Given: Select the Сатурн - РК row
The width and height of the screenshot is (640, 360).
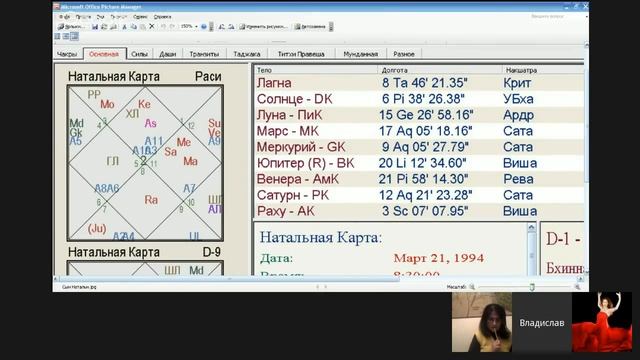Looking at the screenshot, I should click(x=419, y=195).
